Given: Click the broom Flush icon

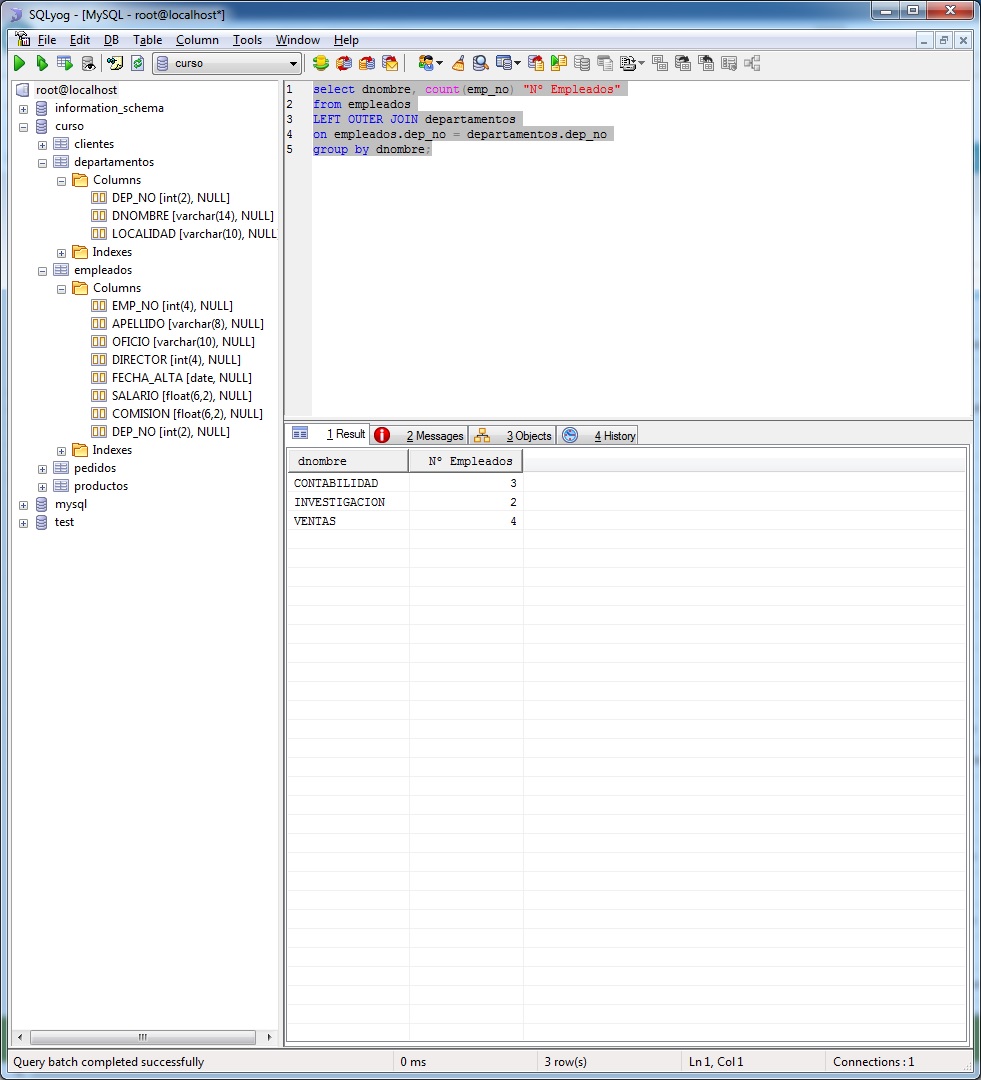Looking at the screenshot, I should pos(458,63).
